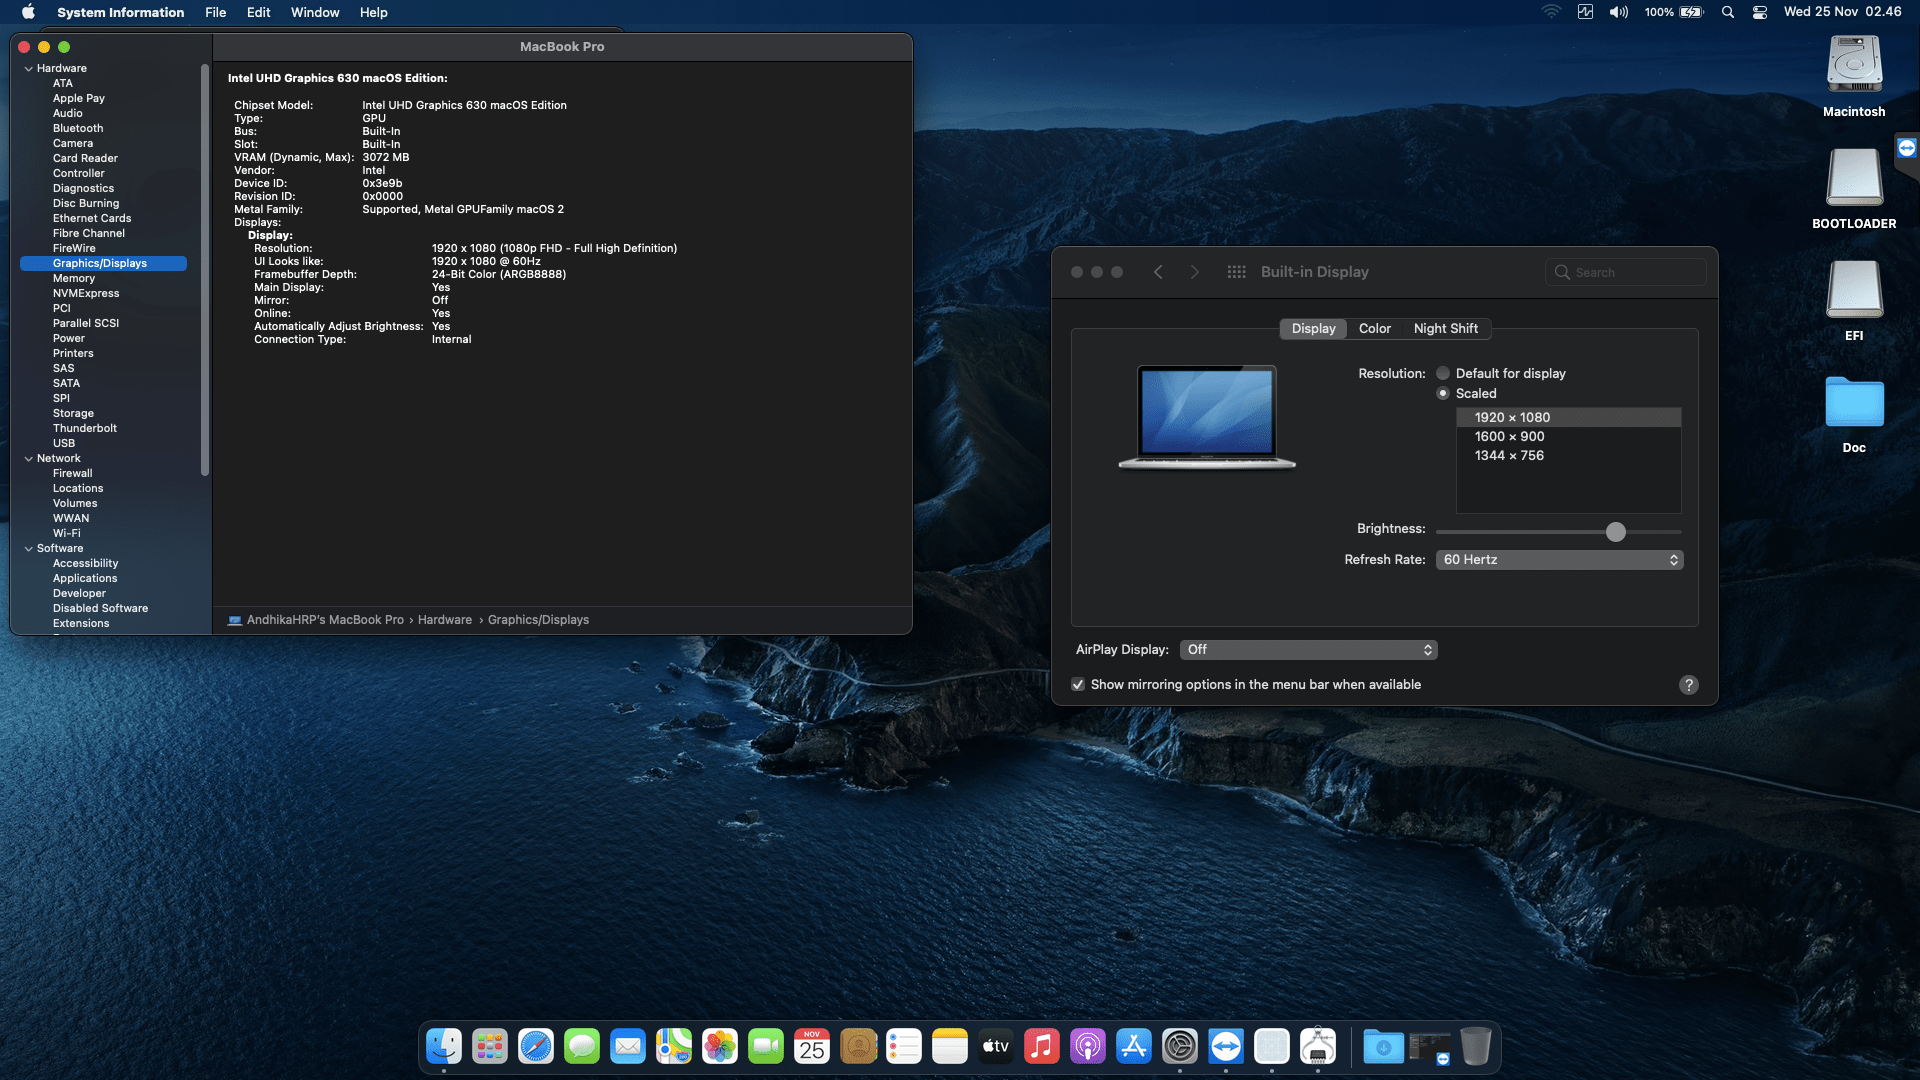The image size is (1920, 1080).
Task: Open the App Store dock icon
Action: pos(1134,1047)
